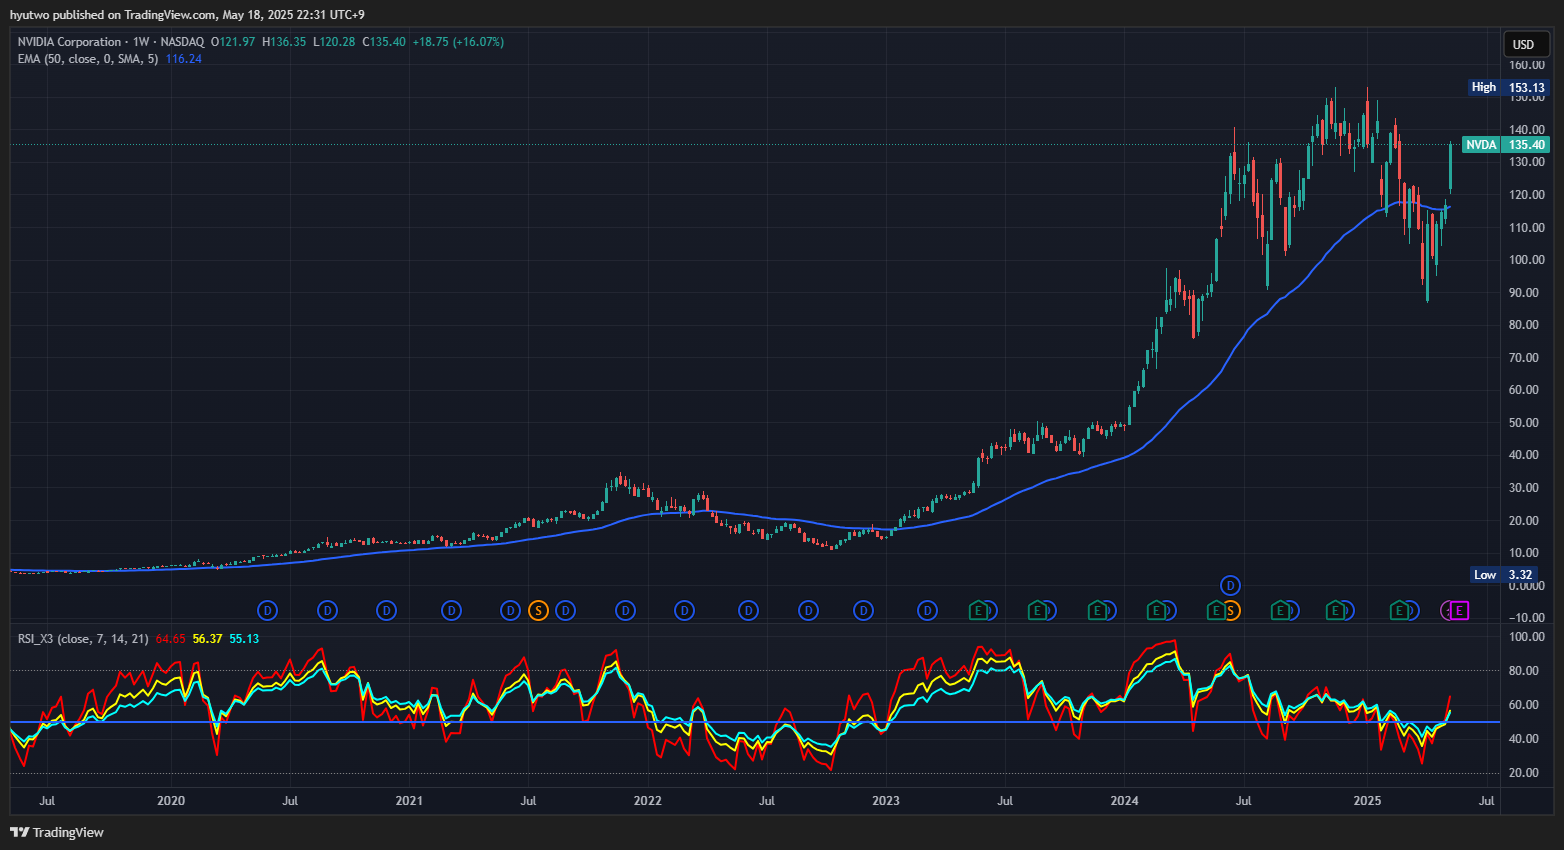1564x850 pixels.
Task: Click the green earnings marker just after the 2025 label
Action: [1400, 610]
